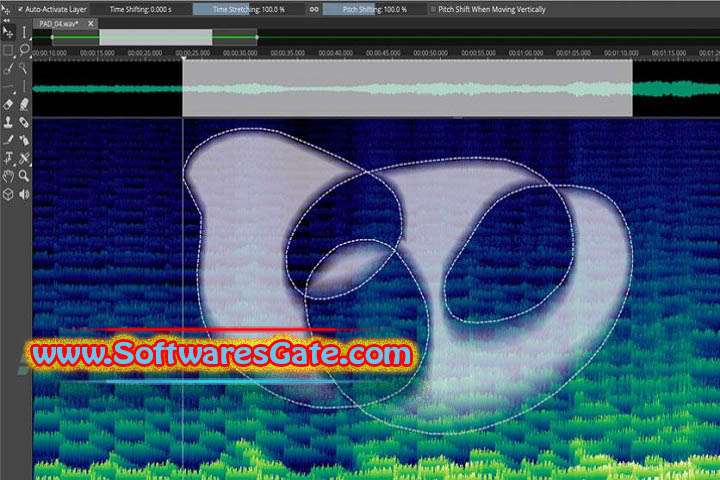Select the T-shaped waveform tool
This screenshot has height=480, width=720.
[8, 158]
